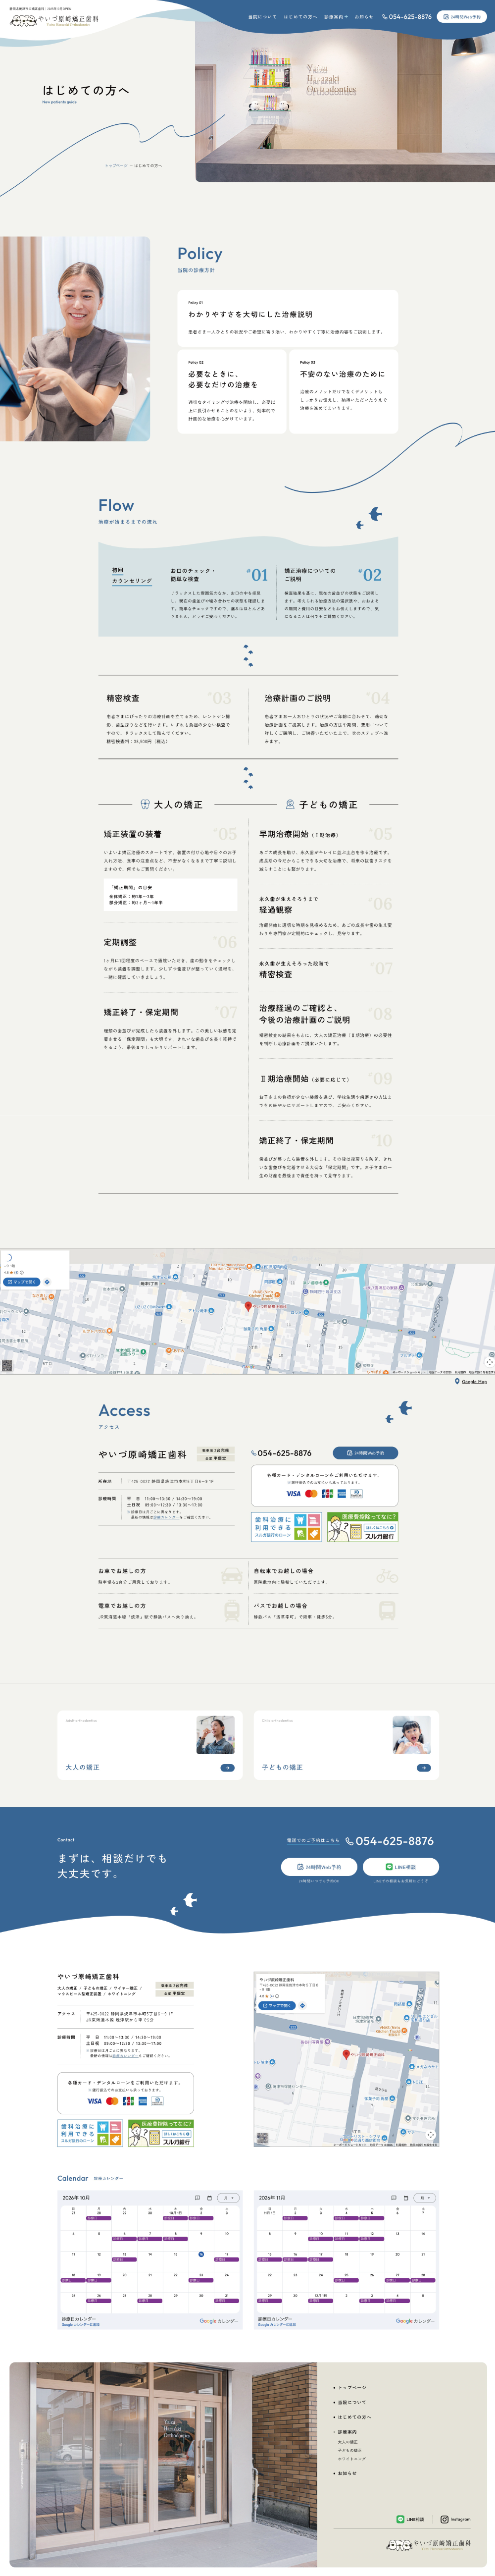Image resolution: width=495 pixels, height=2576 pixels.
Task: Open Instagram icon link in footer
Action: (x=456, y=2519)
